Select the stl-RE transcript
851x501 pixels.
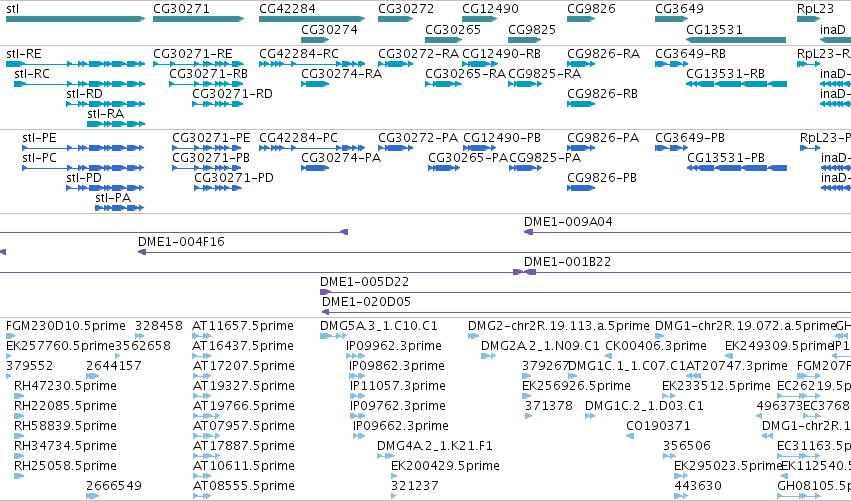[75, 64]
